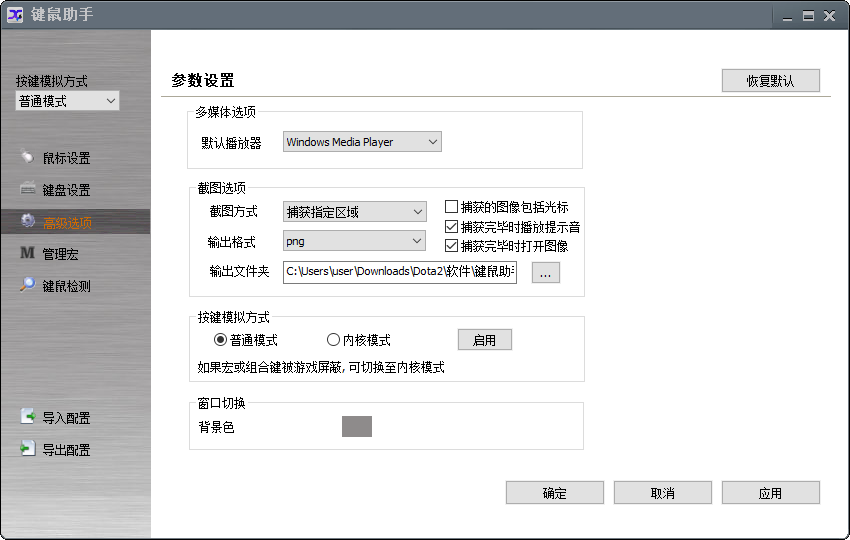The image size is (850, 540).
Task: Expand the 默认播放器 dropdown
Action: (x=362, y=142)
